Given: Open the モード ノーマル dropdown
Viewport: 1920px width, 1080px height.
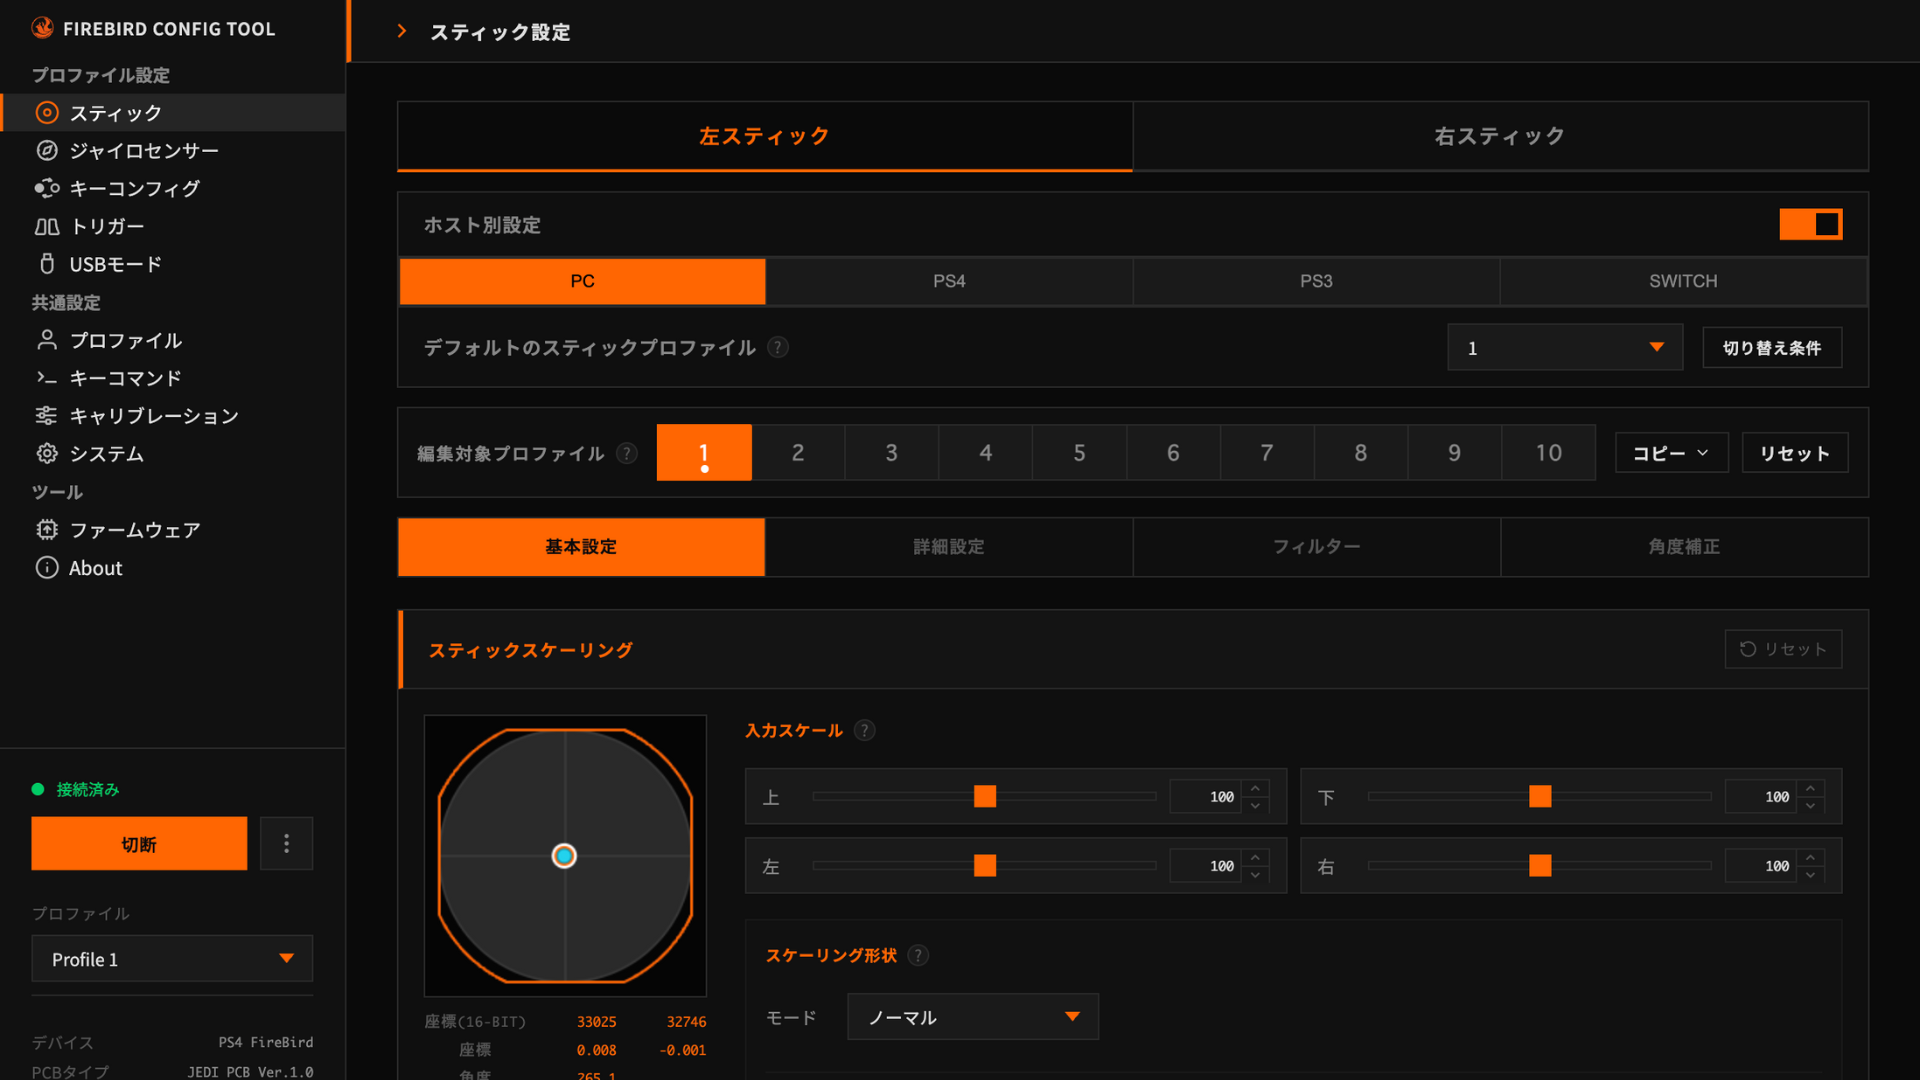Looking at the screenshot, I should click(972, 1017).
